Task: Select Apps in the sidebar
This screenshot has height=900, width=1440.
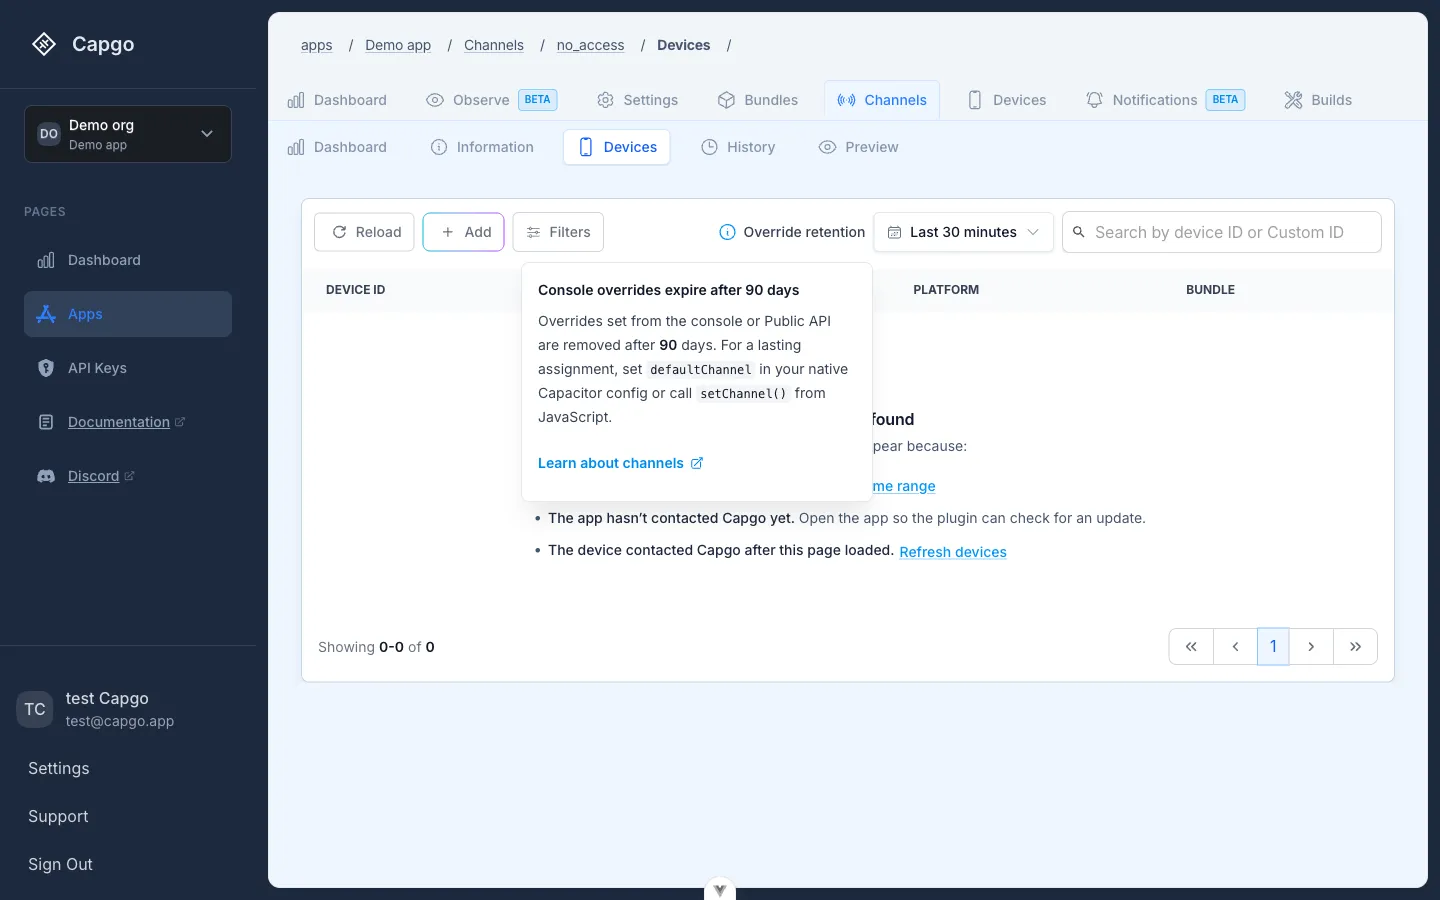Action: 128,314
